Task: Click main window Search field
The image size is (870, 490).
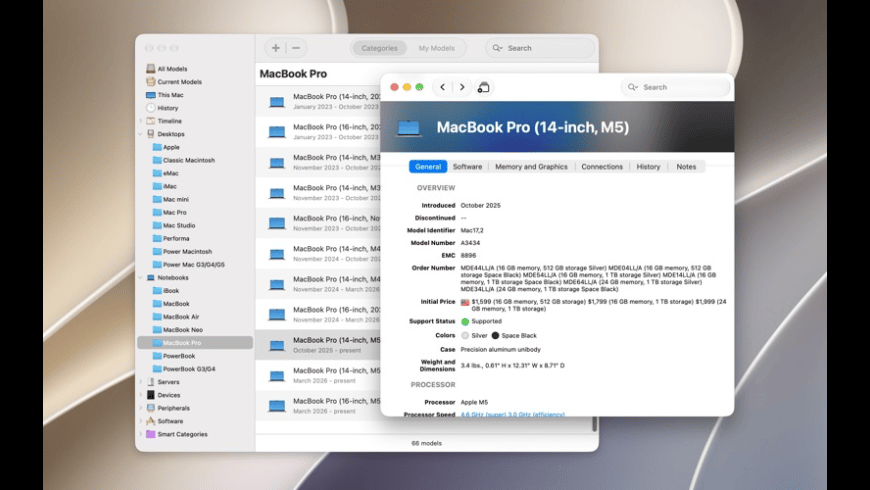Action: click(x=540, y=48)
